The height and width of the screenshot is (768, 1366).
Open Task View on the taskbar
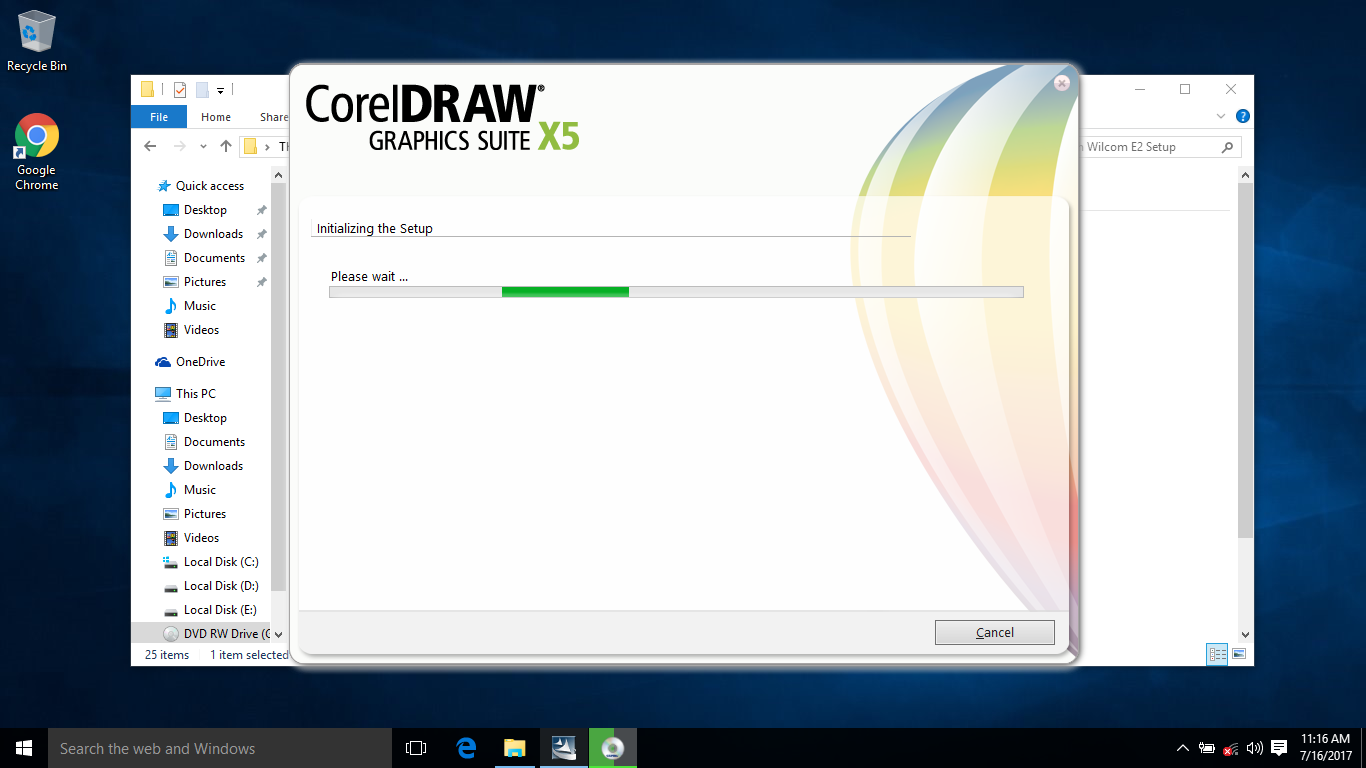pyautogui.click(x=416, y=748)
